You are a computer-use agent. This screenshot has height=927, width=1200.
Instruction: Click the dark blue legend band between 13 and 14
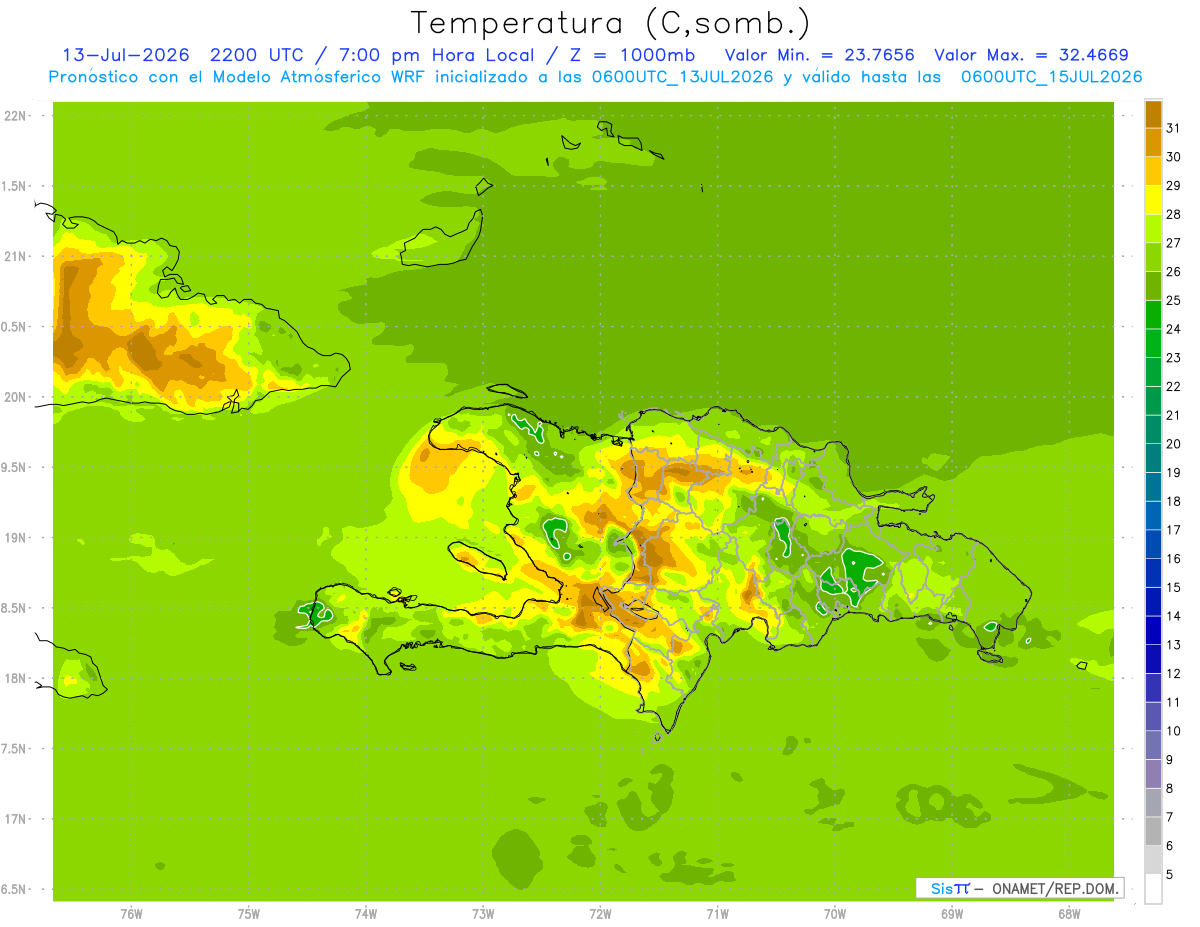coord(1153,630)
